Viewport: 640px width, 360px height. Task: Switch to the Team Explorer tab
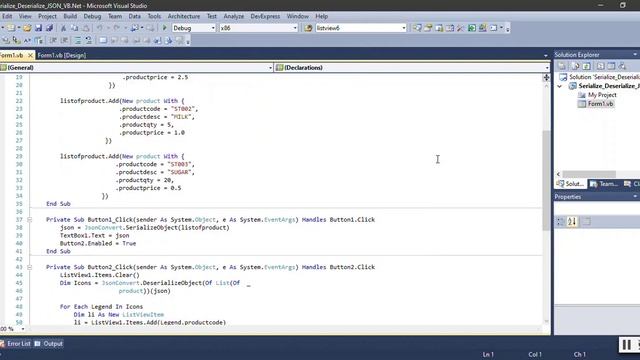point(604,184)
